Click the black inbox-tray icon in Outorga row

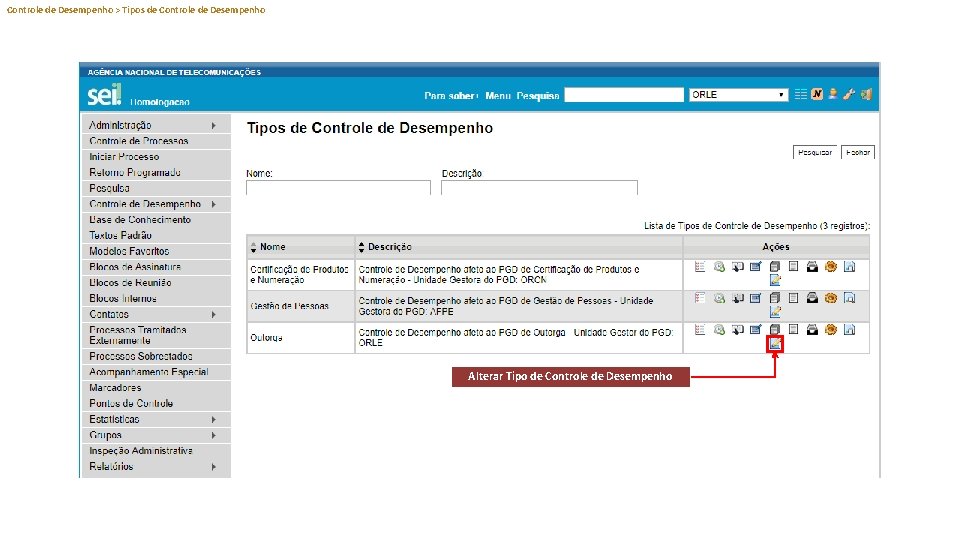point(812,329)
